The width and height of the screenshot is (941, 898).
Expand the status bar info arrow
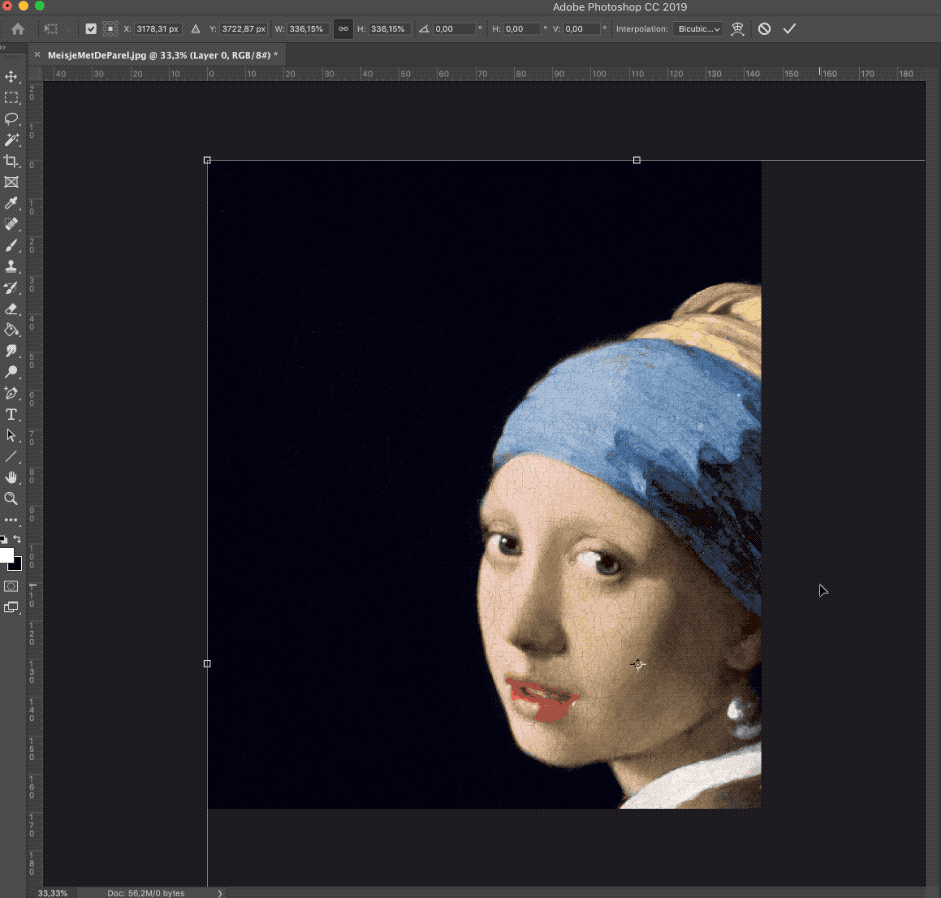pyautogui.click(x=220, y=892)
